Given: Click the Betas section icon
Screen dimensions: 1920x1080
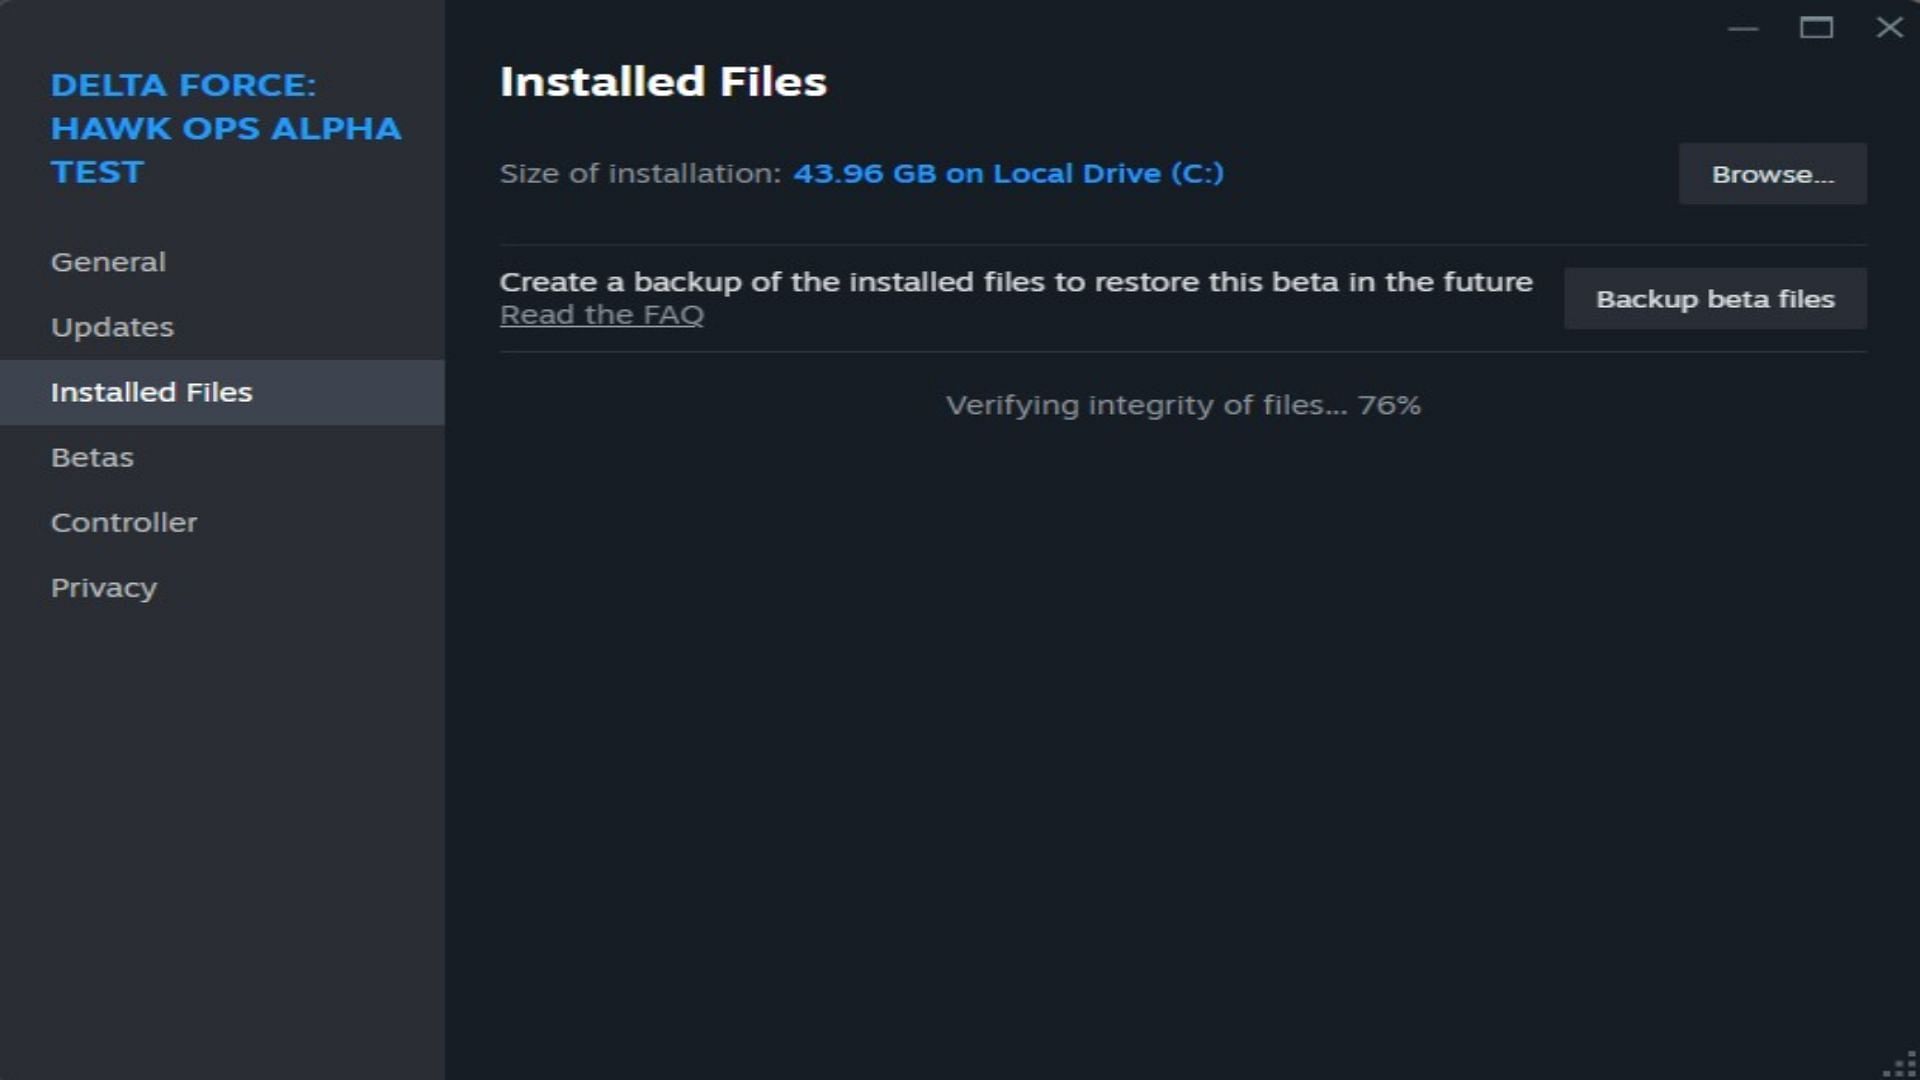Looking at the screenshot, I should [92, 456].
